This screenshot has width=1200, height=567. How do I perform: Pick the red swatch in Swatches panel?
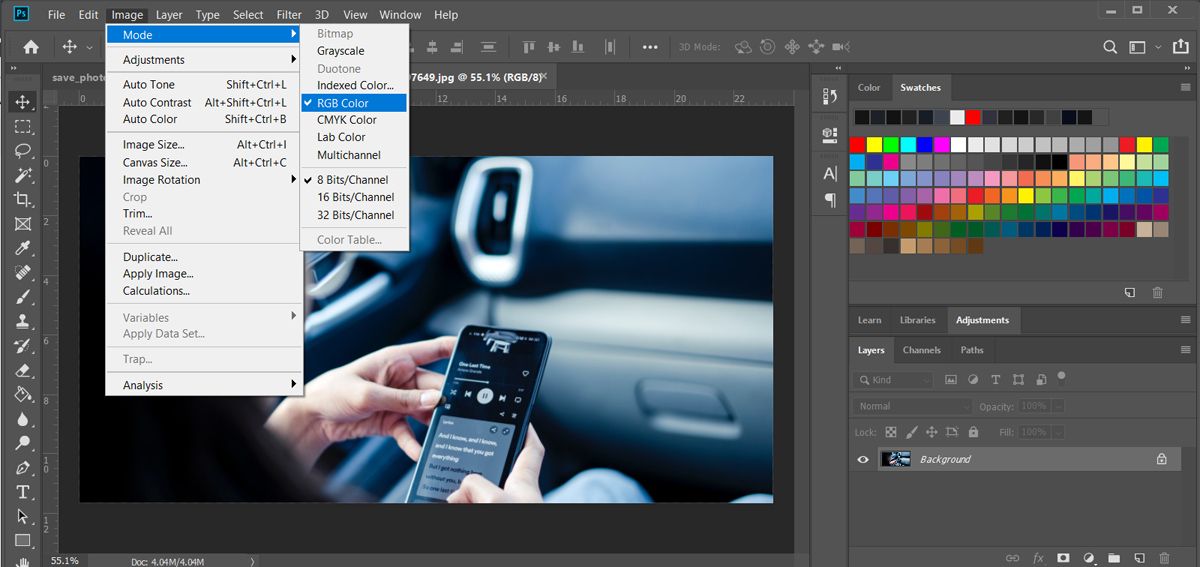pos(857,144)
